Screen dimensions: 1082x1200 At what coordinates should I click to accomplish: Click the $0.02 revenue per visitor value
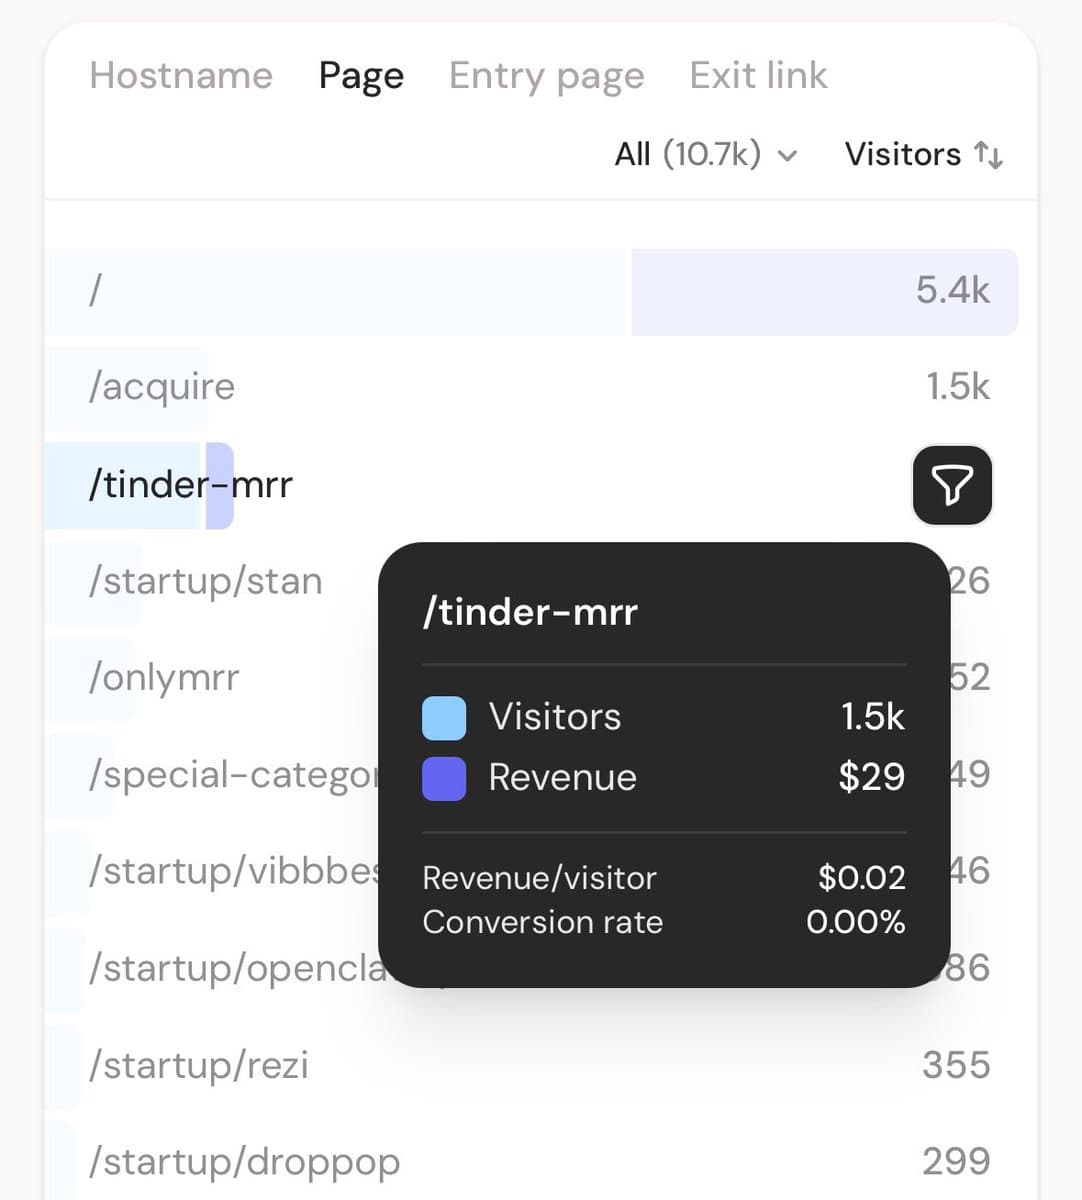coord(862,877)
